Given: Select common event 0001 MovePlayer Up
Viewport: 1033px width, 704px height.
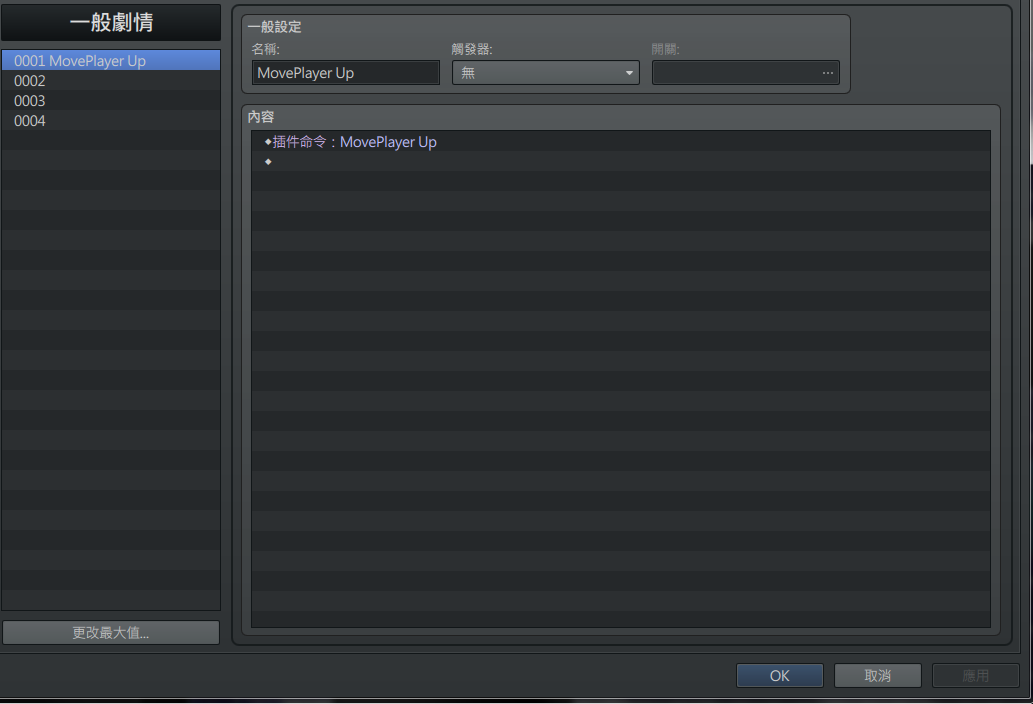Looking at the screenshot, I should 111,61.
